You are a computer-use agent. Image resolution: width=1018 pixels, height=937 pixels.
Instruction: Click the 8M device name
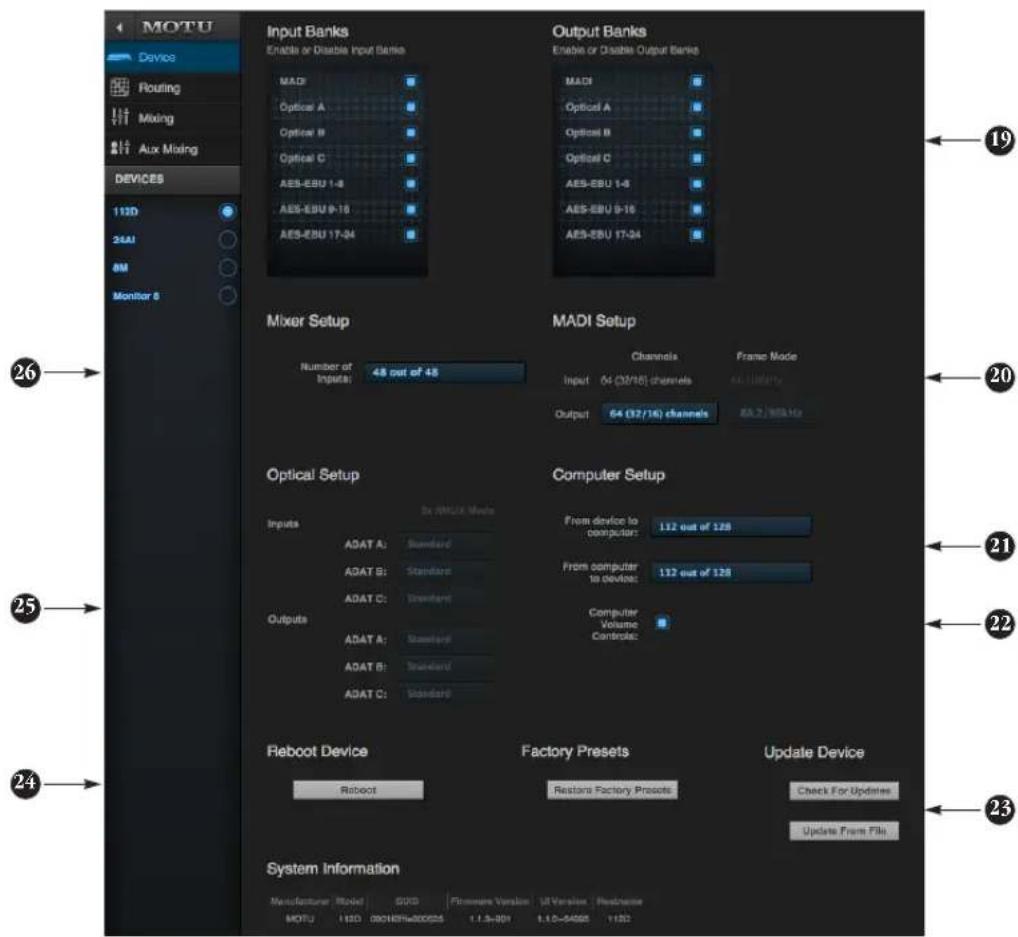pos(120,268)
